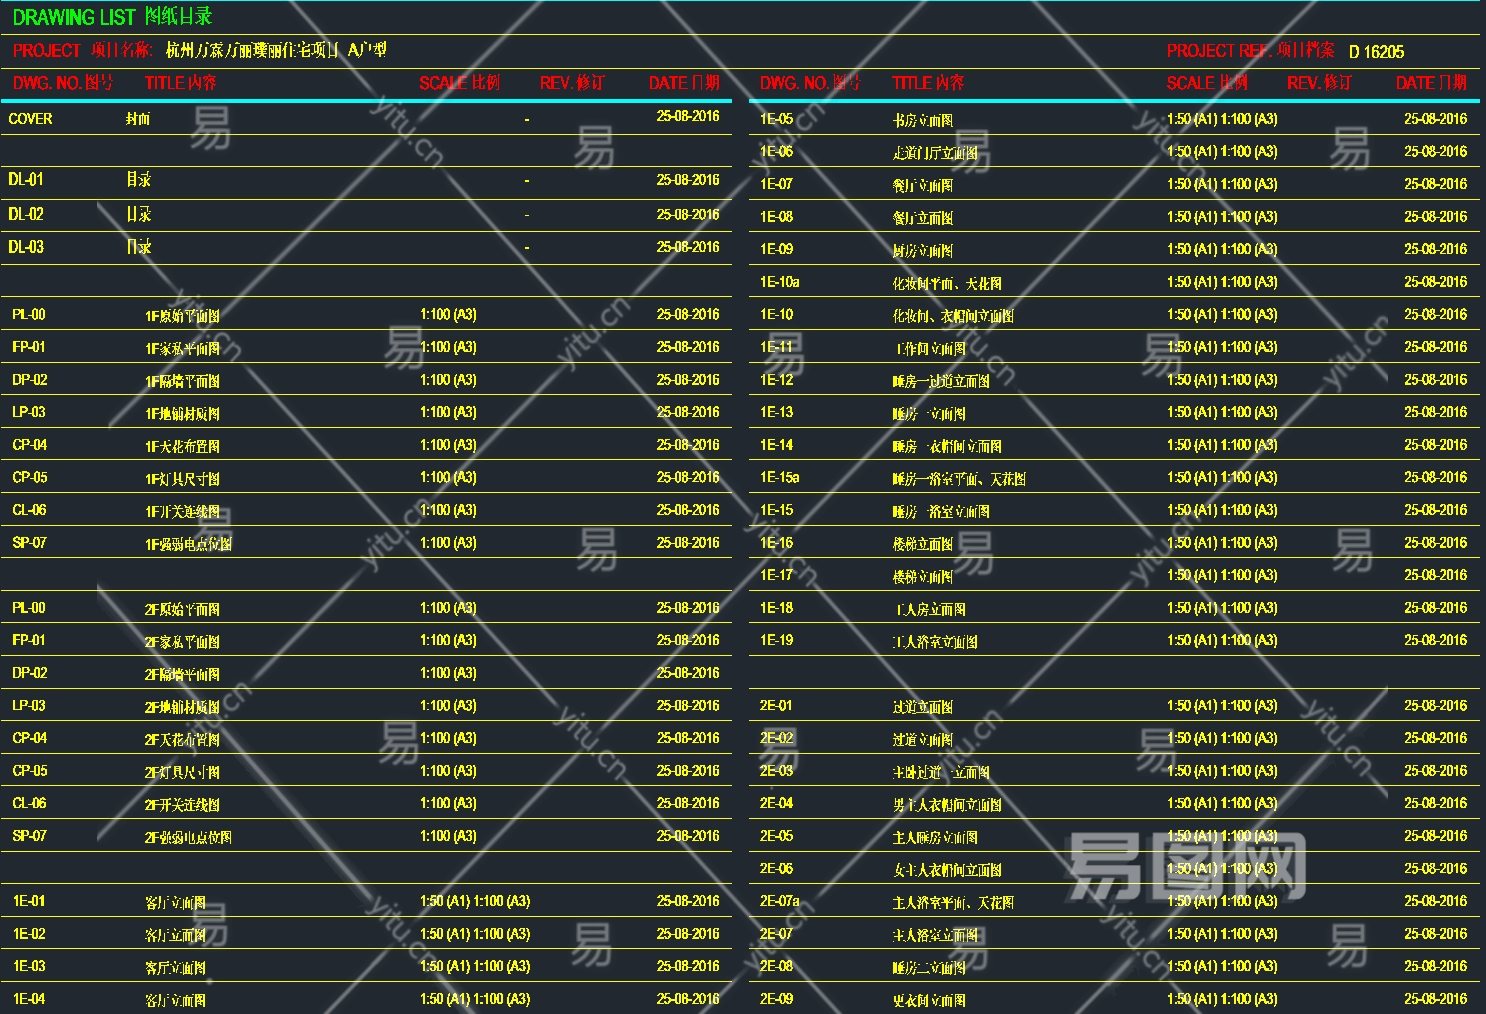The image size is (1486, 1014).
Task: Click the 'DRAWING LIST' title text
Action: 73,17
